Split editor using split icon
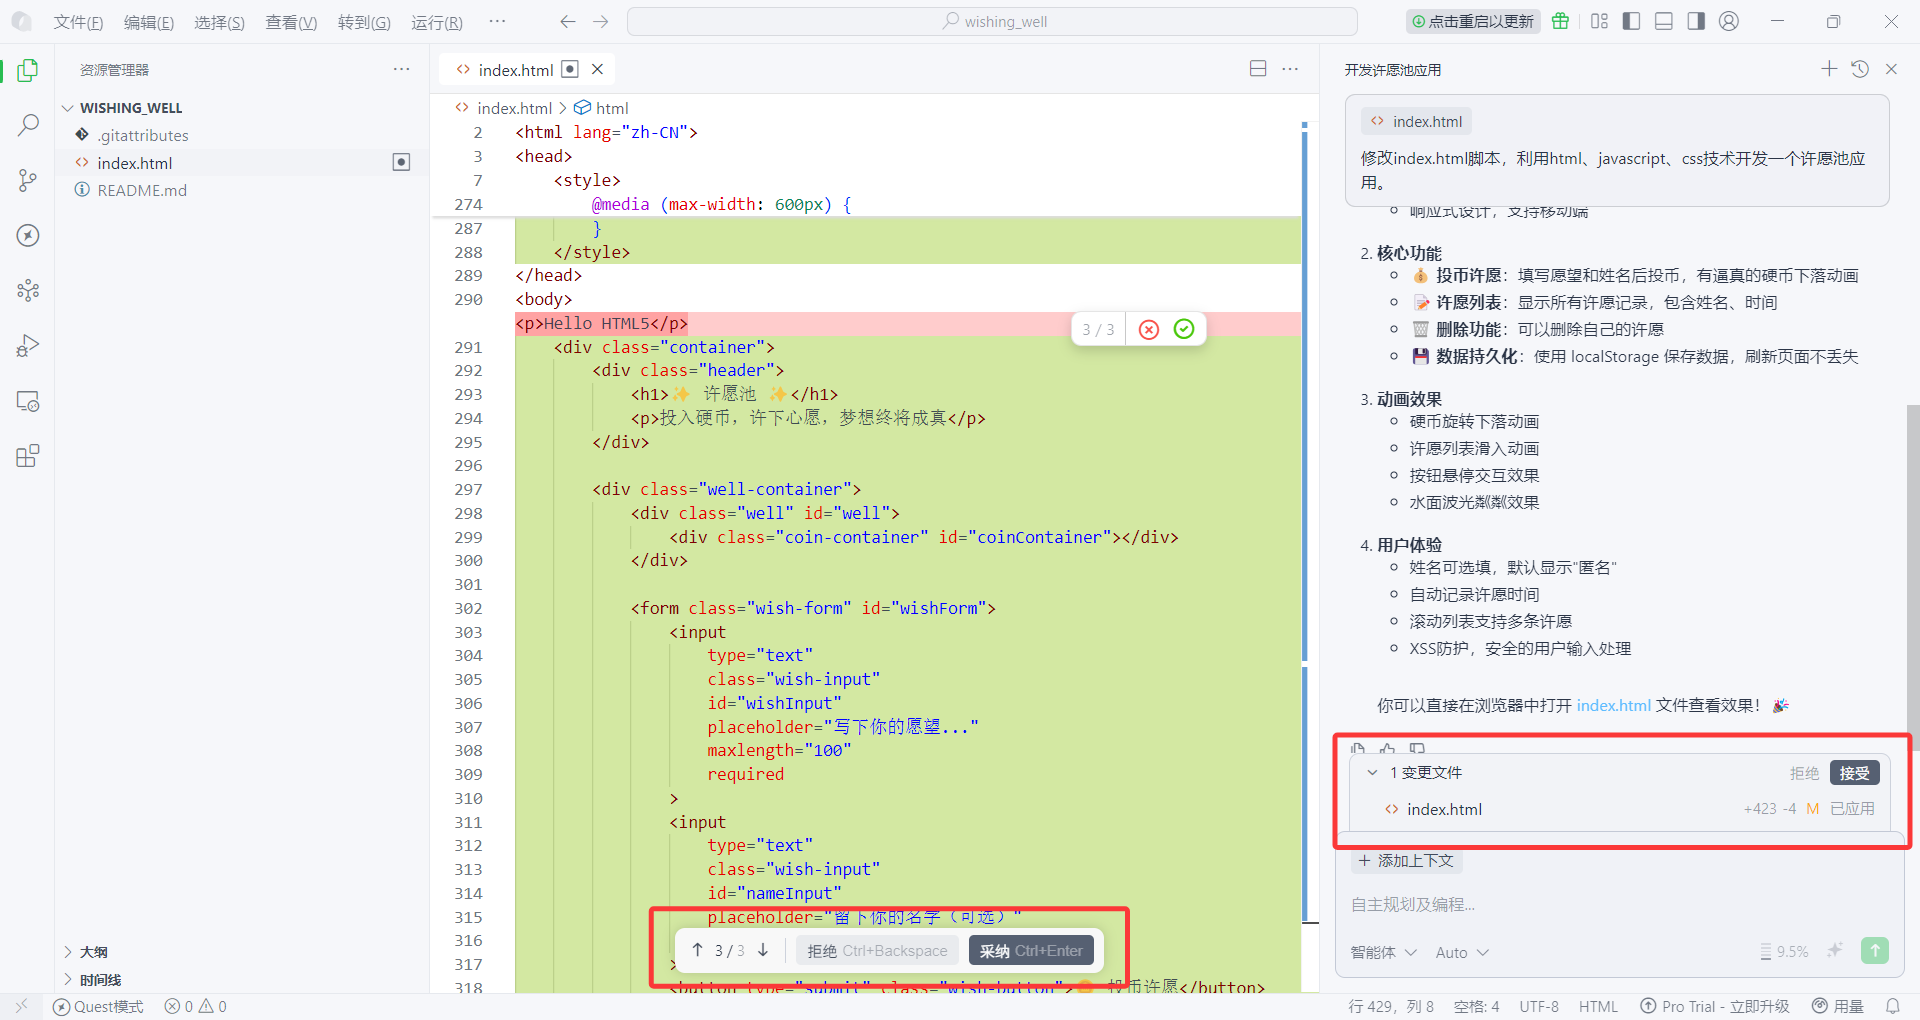 1258,69
